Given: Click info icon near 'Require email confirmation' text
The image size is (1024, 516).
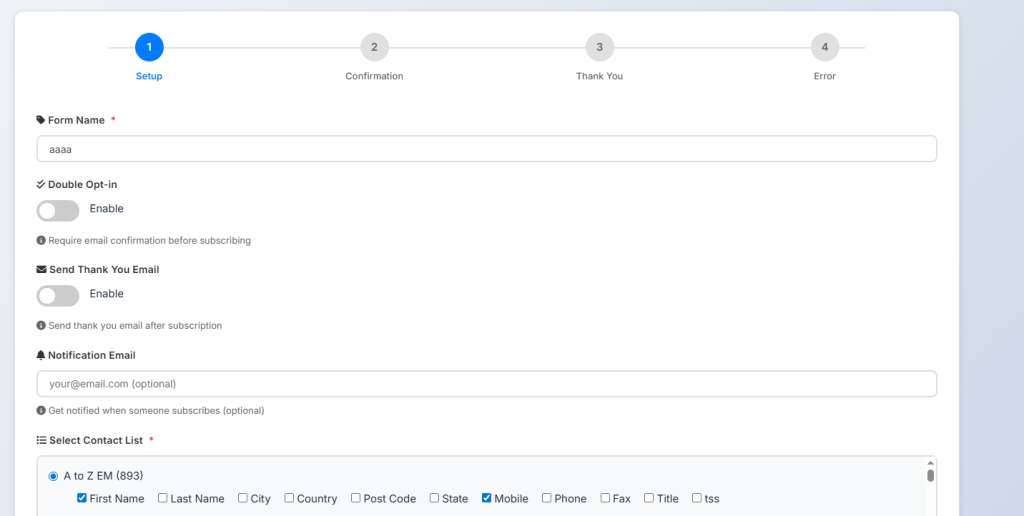Looking at the screenshot, I should (41, 241).
